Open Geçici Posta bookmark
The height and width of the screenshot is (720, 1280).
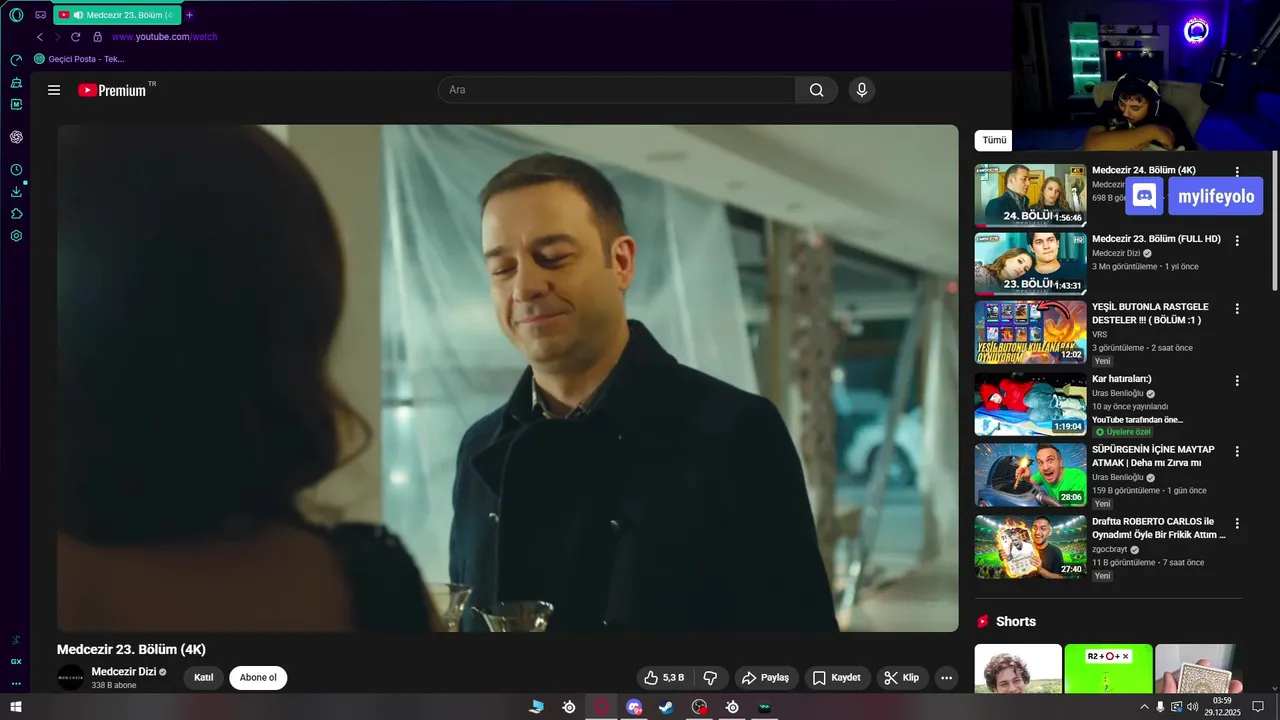click(79, 59)
